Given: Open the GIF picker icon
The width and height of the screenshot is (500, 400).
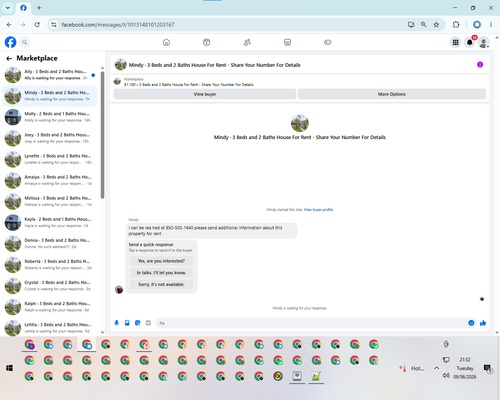Looking at the screenshot, I should [x=148, y=323].
